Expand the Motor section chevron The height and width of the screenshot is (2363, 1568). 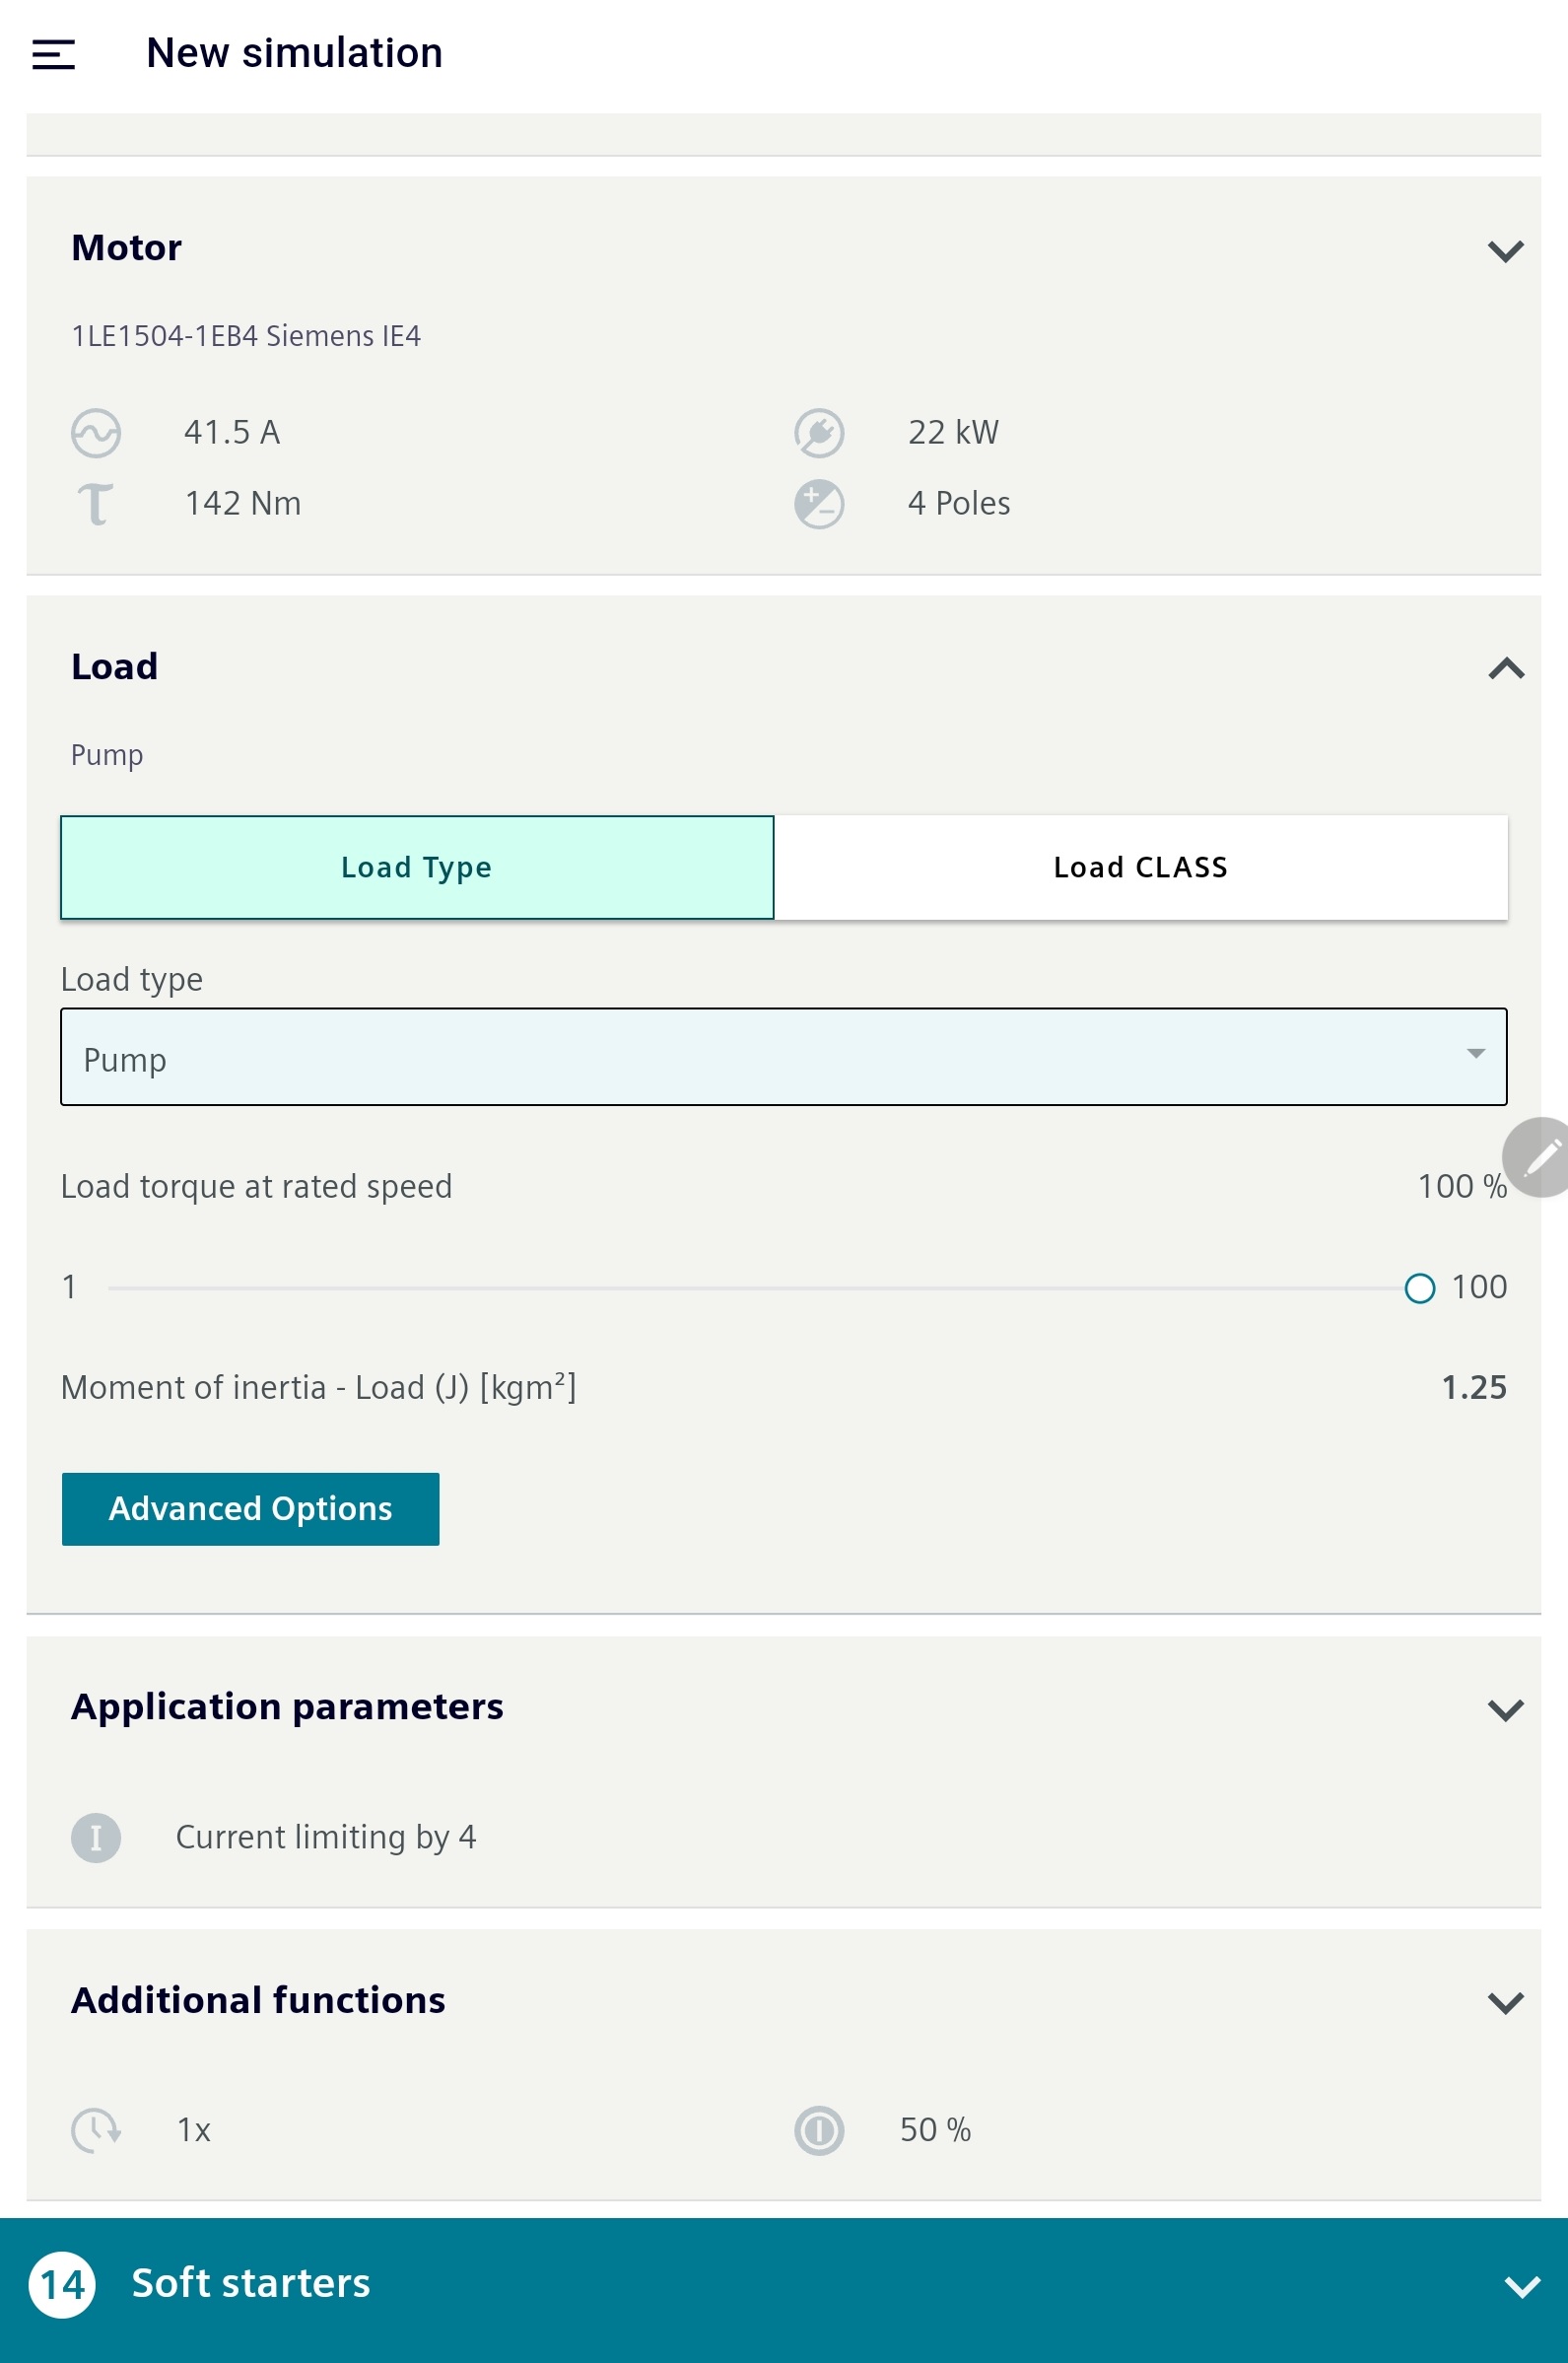coord(1505,250)
